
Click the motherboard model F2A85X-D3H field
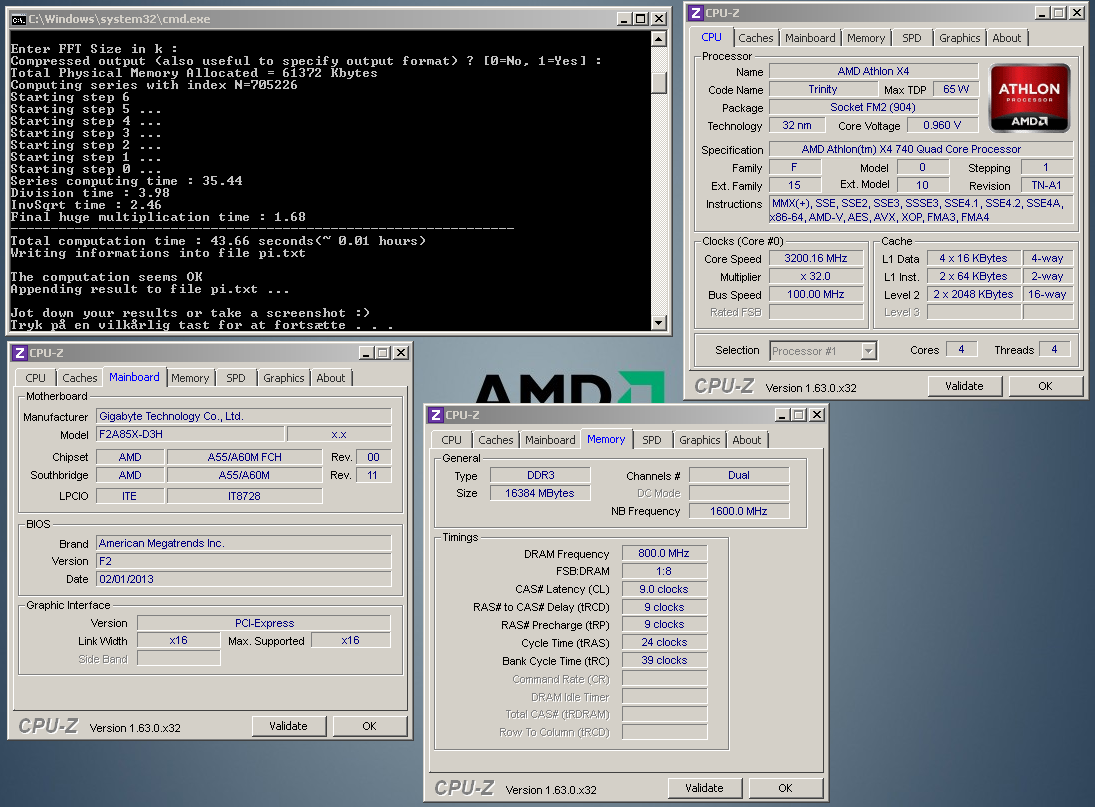click(x=190, y=434)
